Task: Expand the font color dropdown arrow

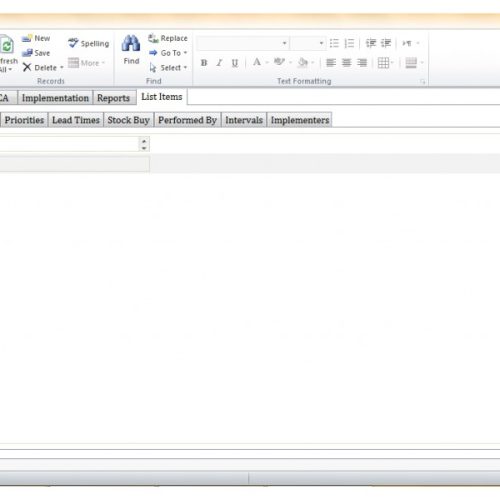Action: pos(267,62)
